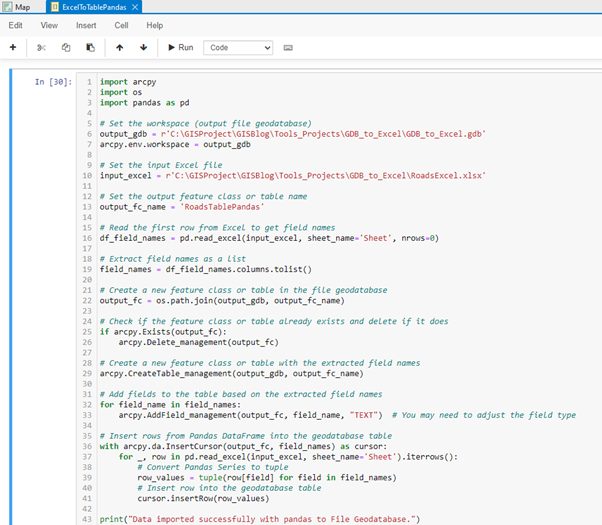Click 'for field_name in field_names:' line
This screenshot has height=525, width=602.
click(170, 404)
